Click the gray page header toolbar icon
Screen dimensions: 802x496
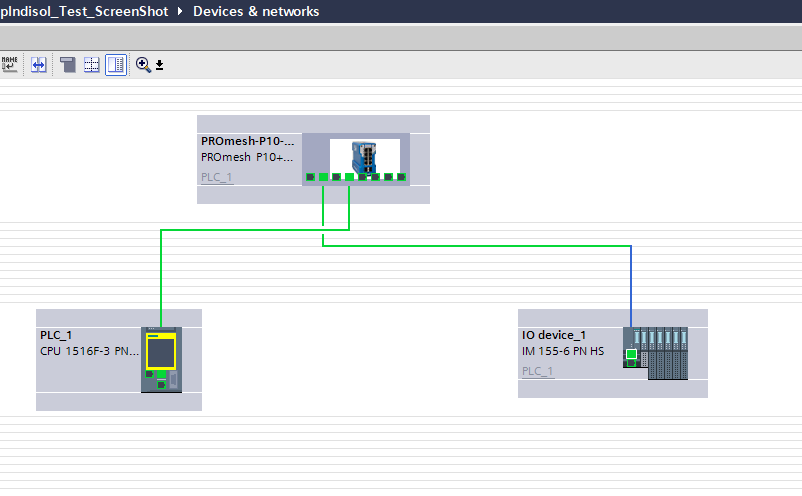tap(68, 65)
